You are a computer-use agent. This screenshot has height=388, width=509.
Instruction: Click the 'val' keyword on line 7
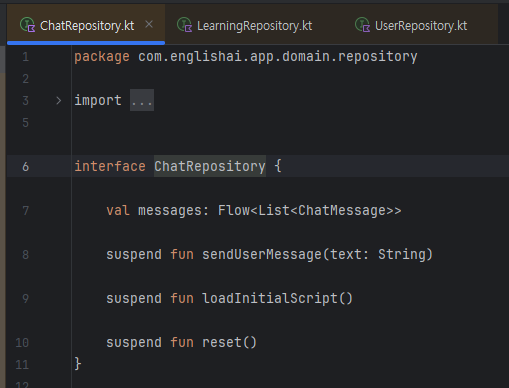click(118, 210)
